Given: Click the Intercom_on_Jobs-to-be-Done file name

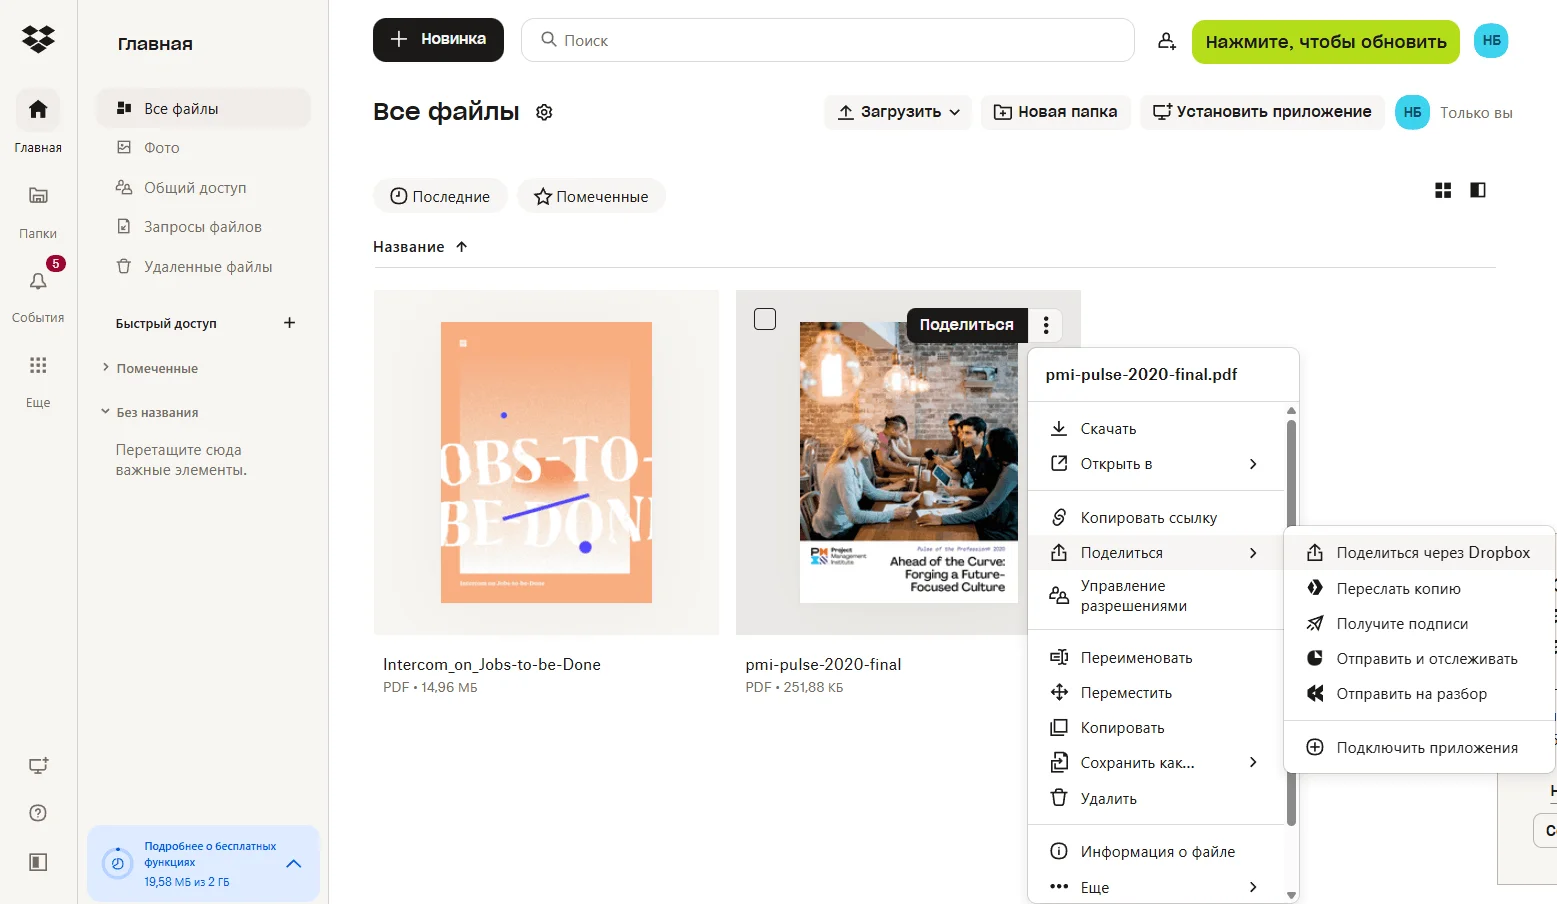Looking at the screenshot, I should coord(492,665).
